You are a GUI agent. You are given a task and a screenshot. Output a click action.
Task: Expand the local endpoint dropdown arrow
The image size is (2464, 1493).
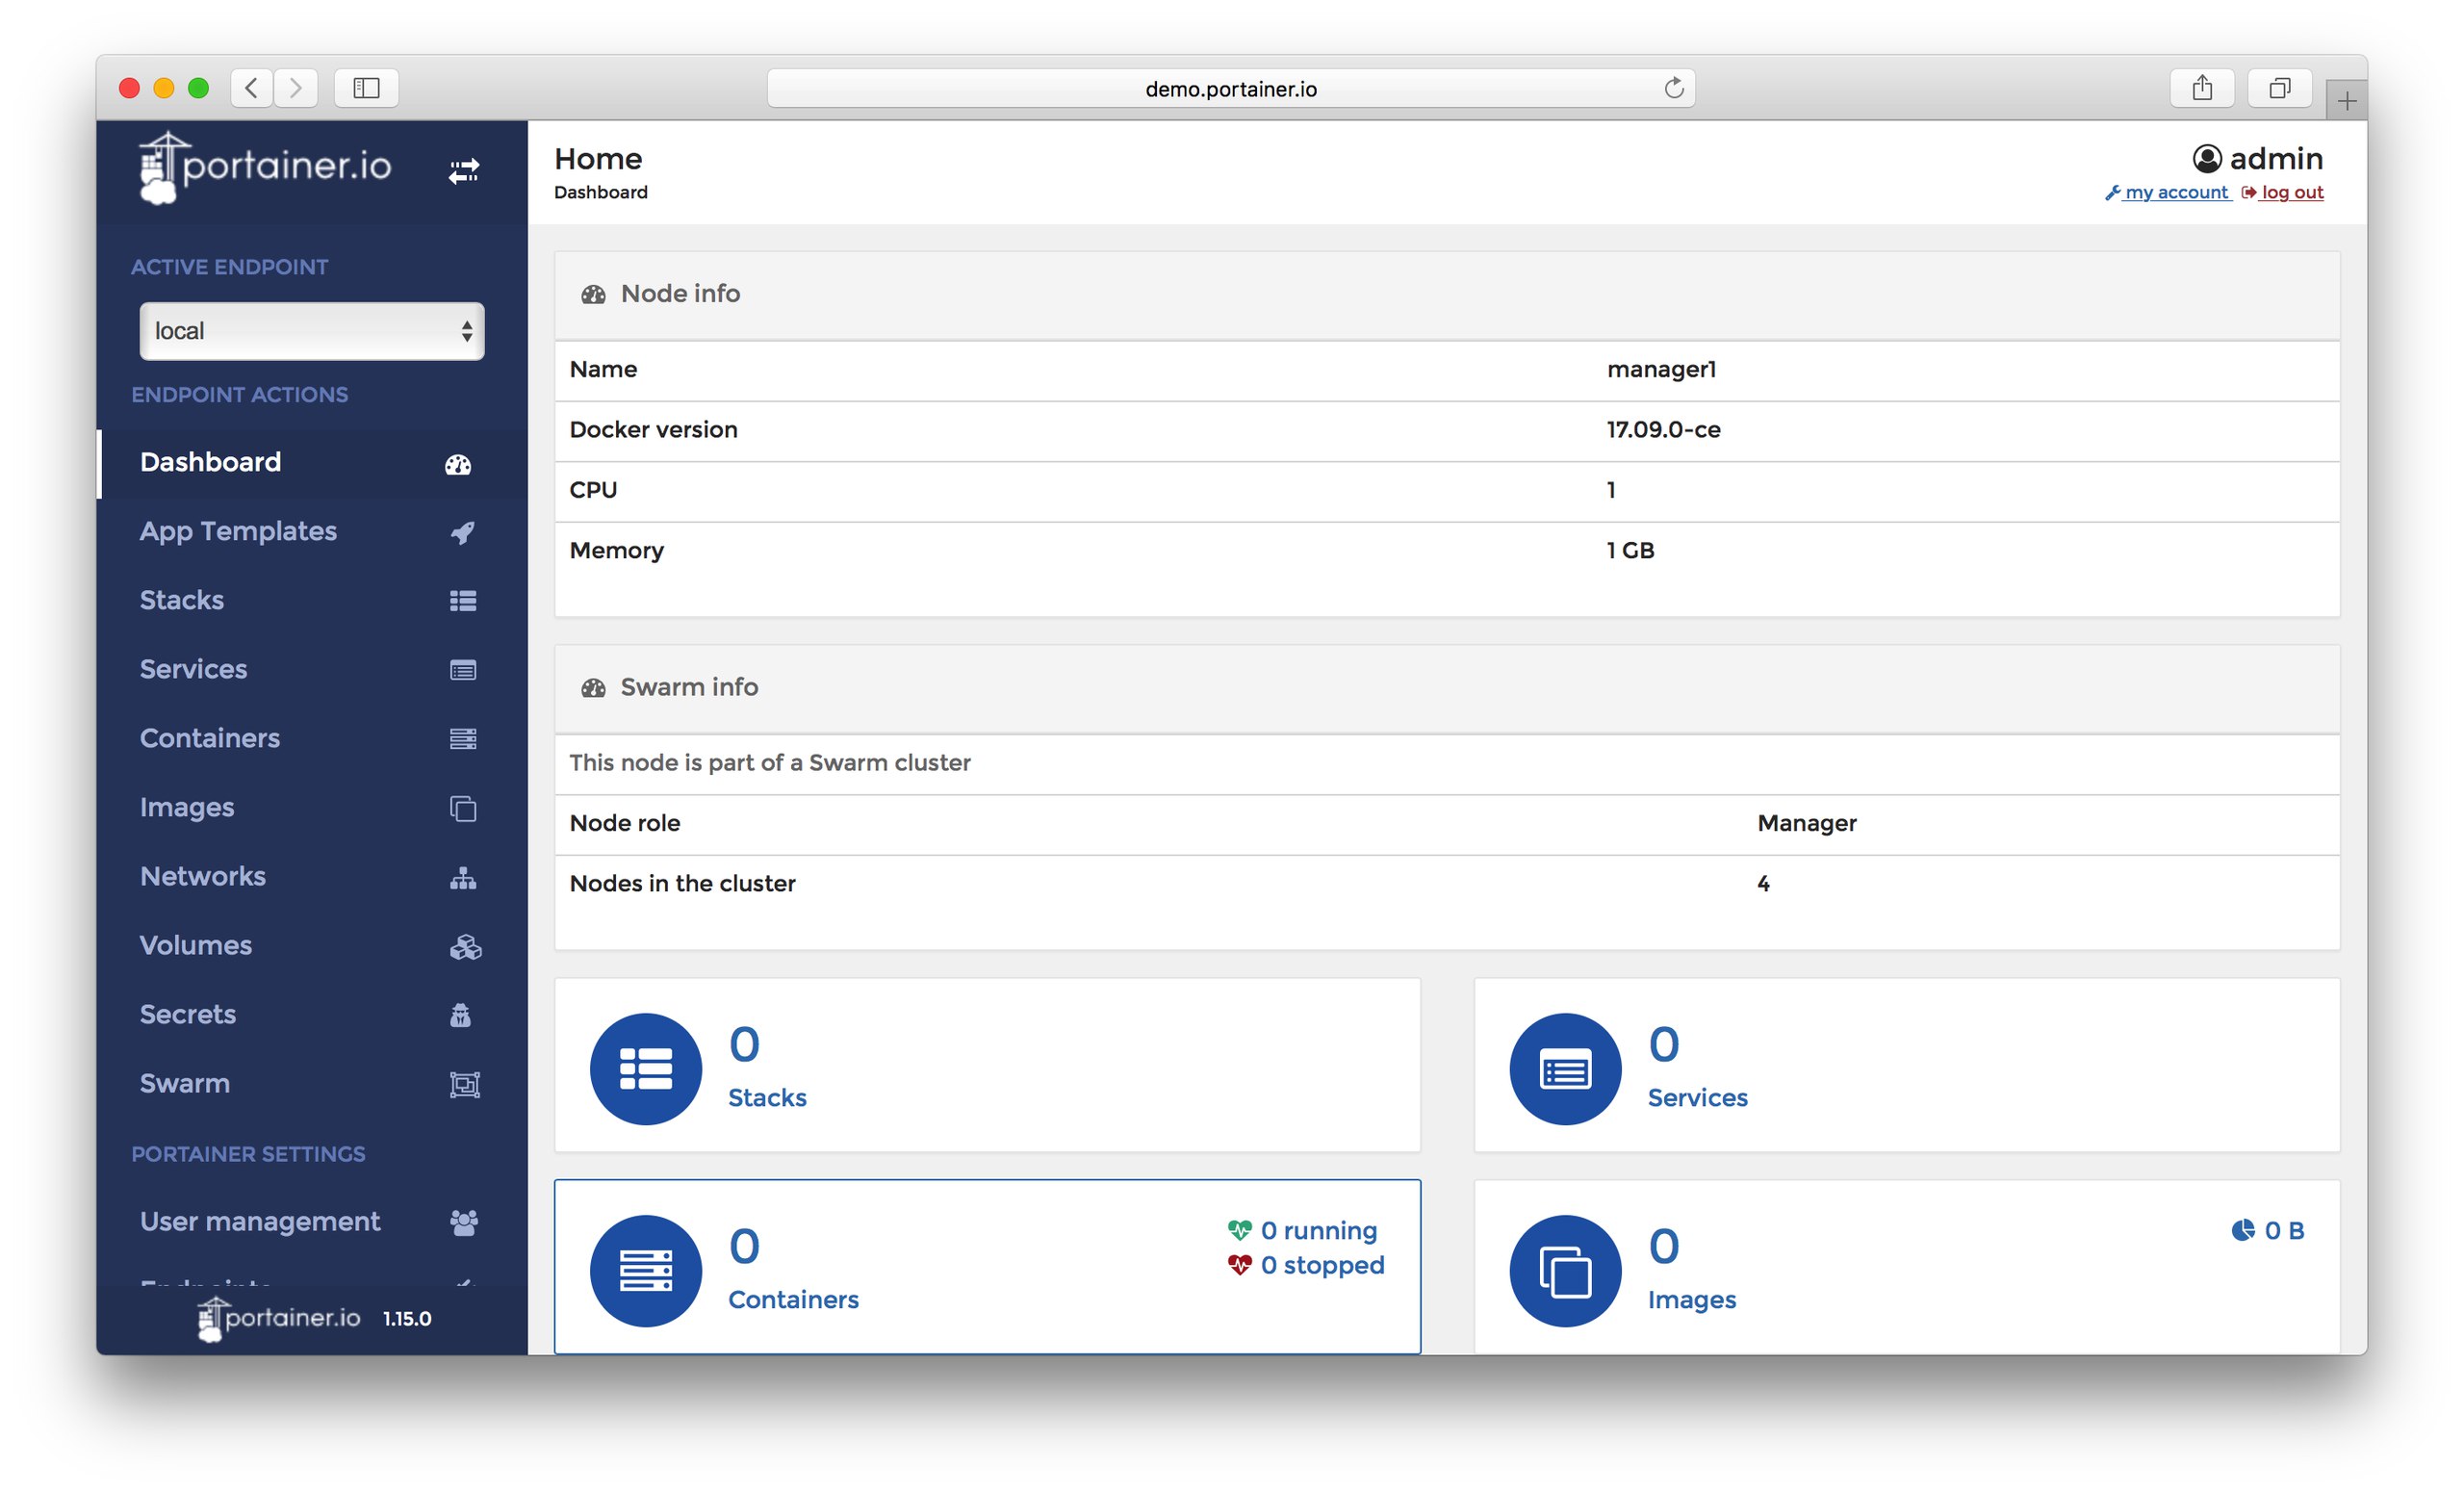tap(466, 331)
